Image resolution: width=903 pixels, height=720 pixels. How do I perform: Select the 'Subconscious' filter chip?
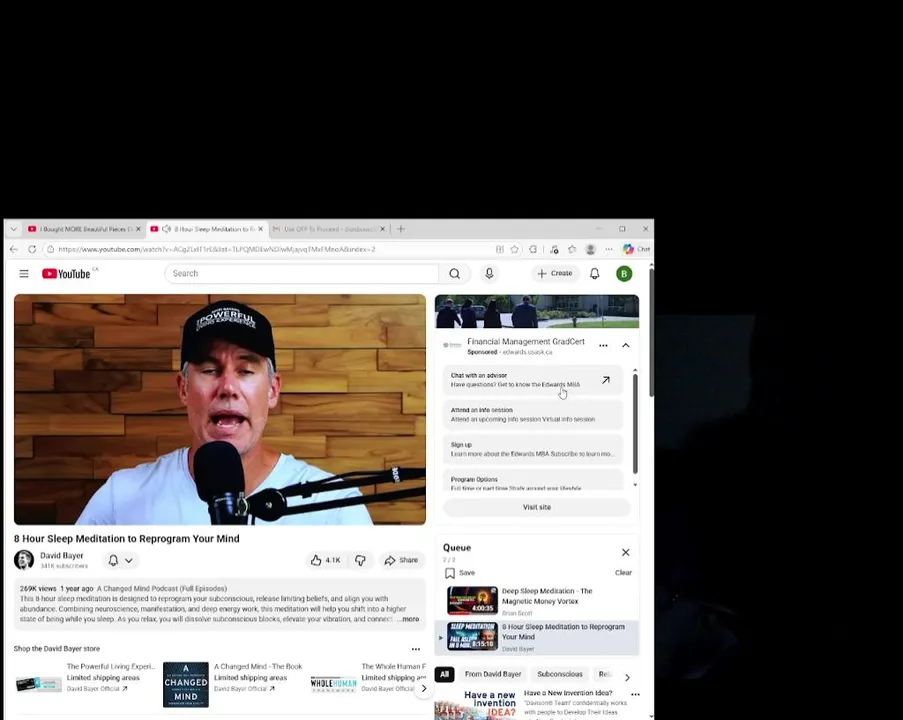(560, 674)
